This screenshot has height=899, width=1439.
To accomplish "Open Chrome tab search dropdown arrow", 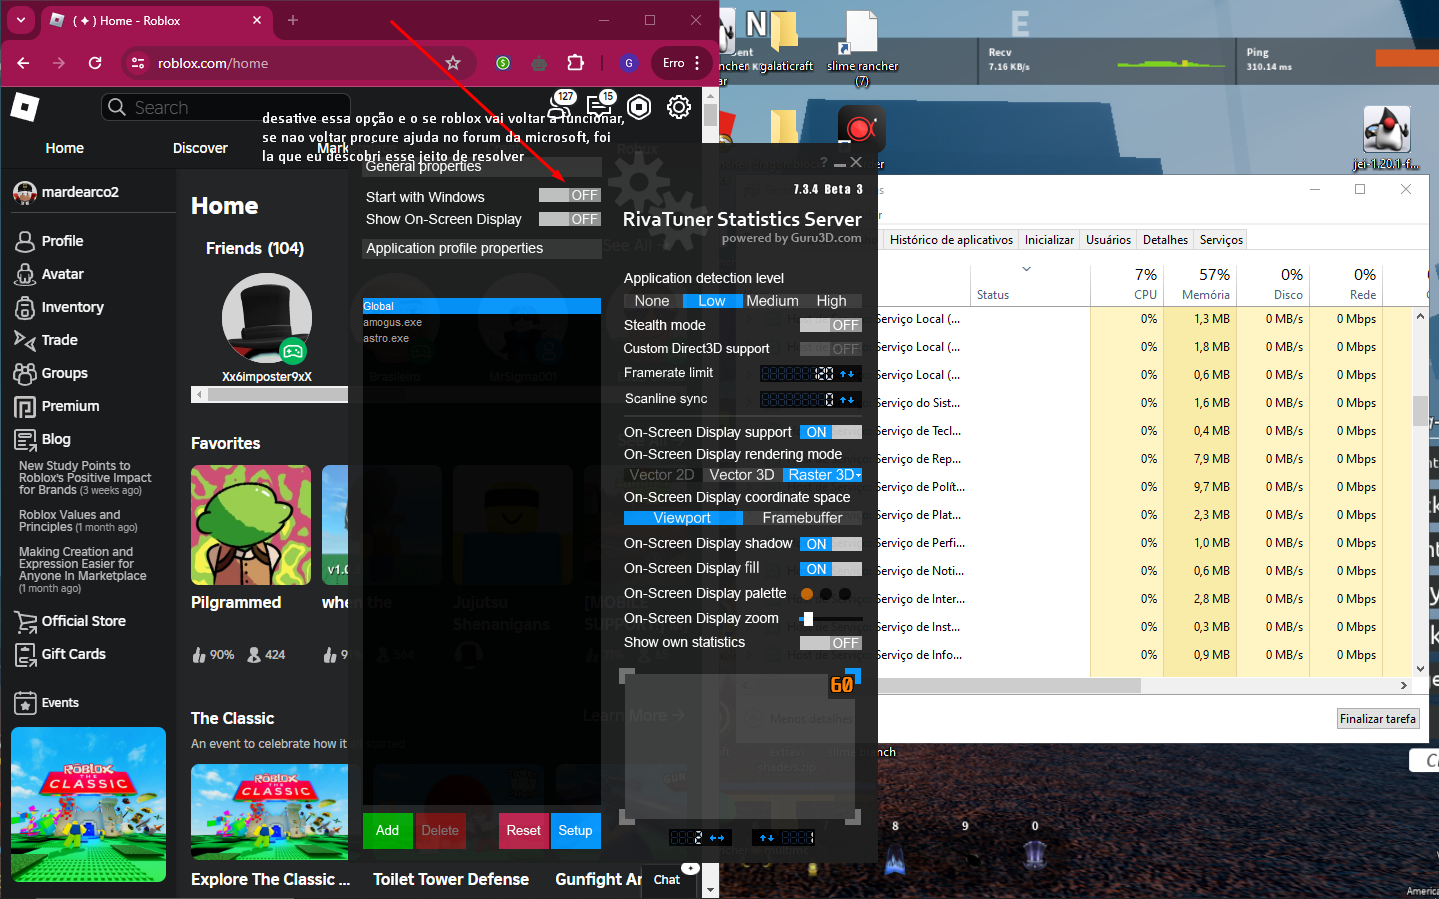I will [x=21, y=20].
